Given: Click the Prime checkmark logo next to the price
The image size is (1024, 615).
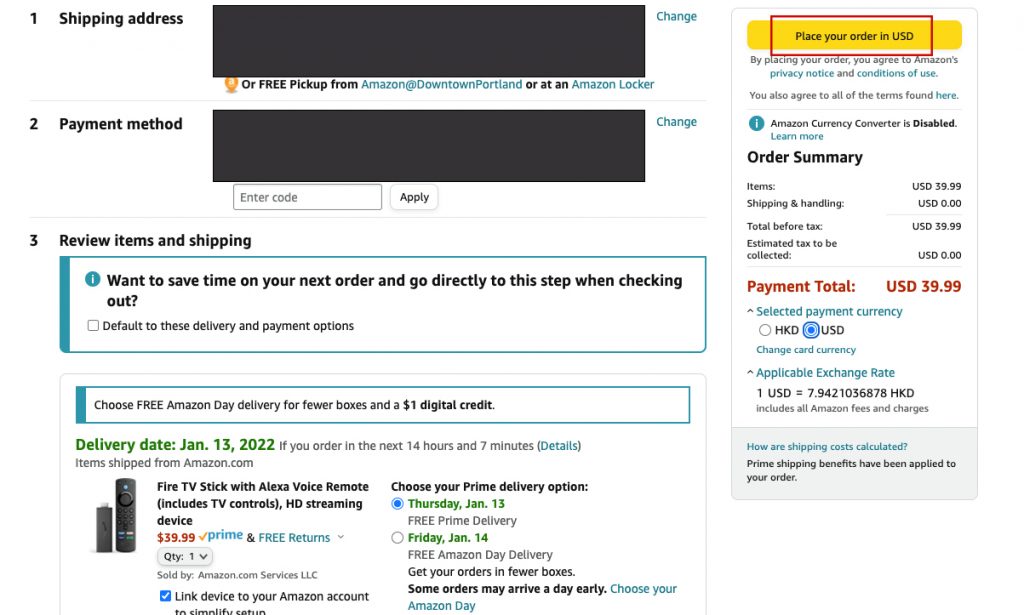Looking at the screenshot, I should coord(221,536).
